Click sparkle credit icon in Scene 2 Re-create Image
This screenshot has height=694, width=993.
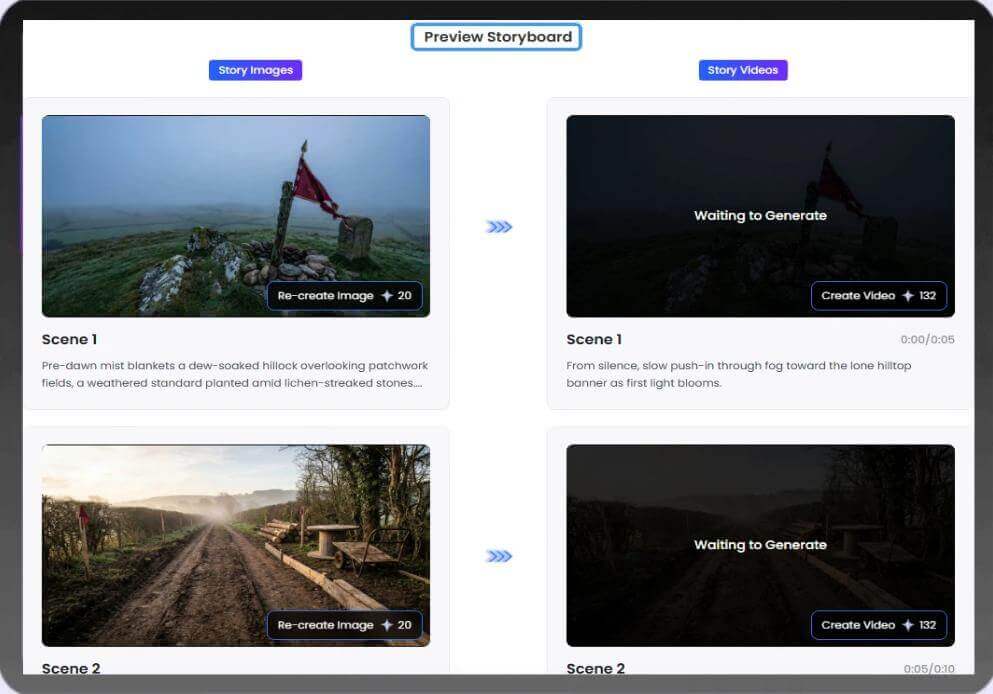pos(385,625)
